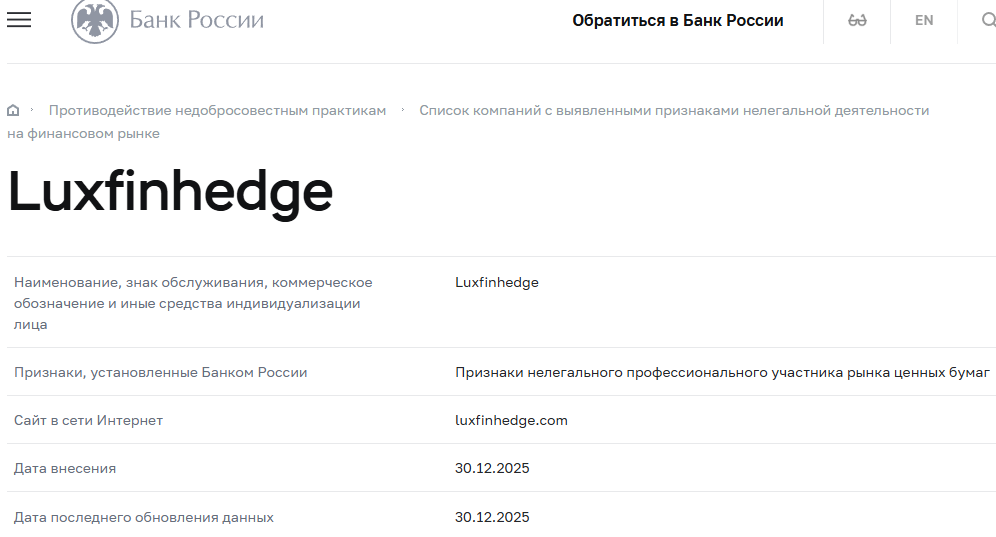The image size is (996, 537).
Task: Select the Luxfinhedge name value in table
Action: (497, 282)
